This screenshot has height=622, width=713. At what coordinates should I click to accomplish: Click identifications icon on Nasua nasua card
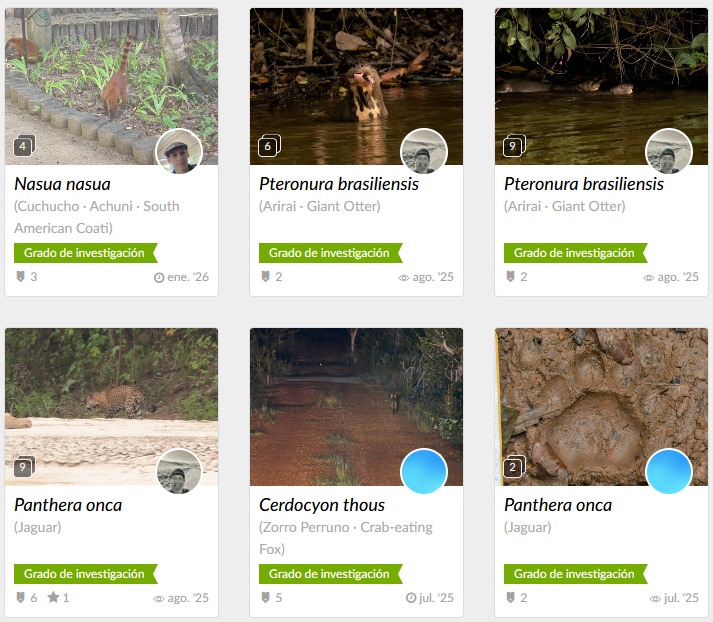click(20, 276)
